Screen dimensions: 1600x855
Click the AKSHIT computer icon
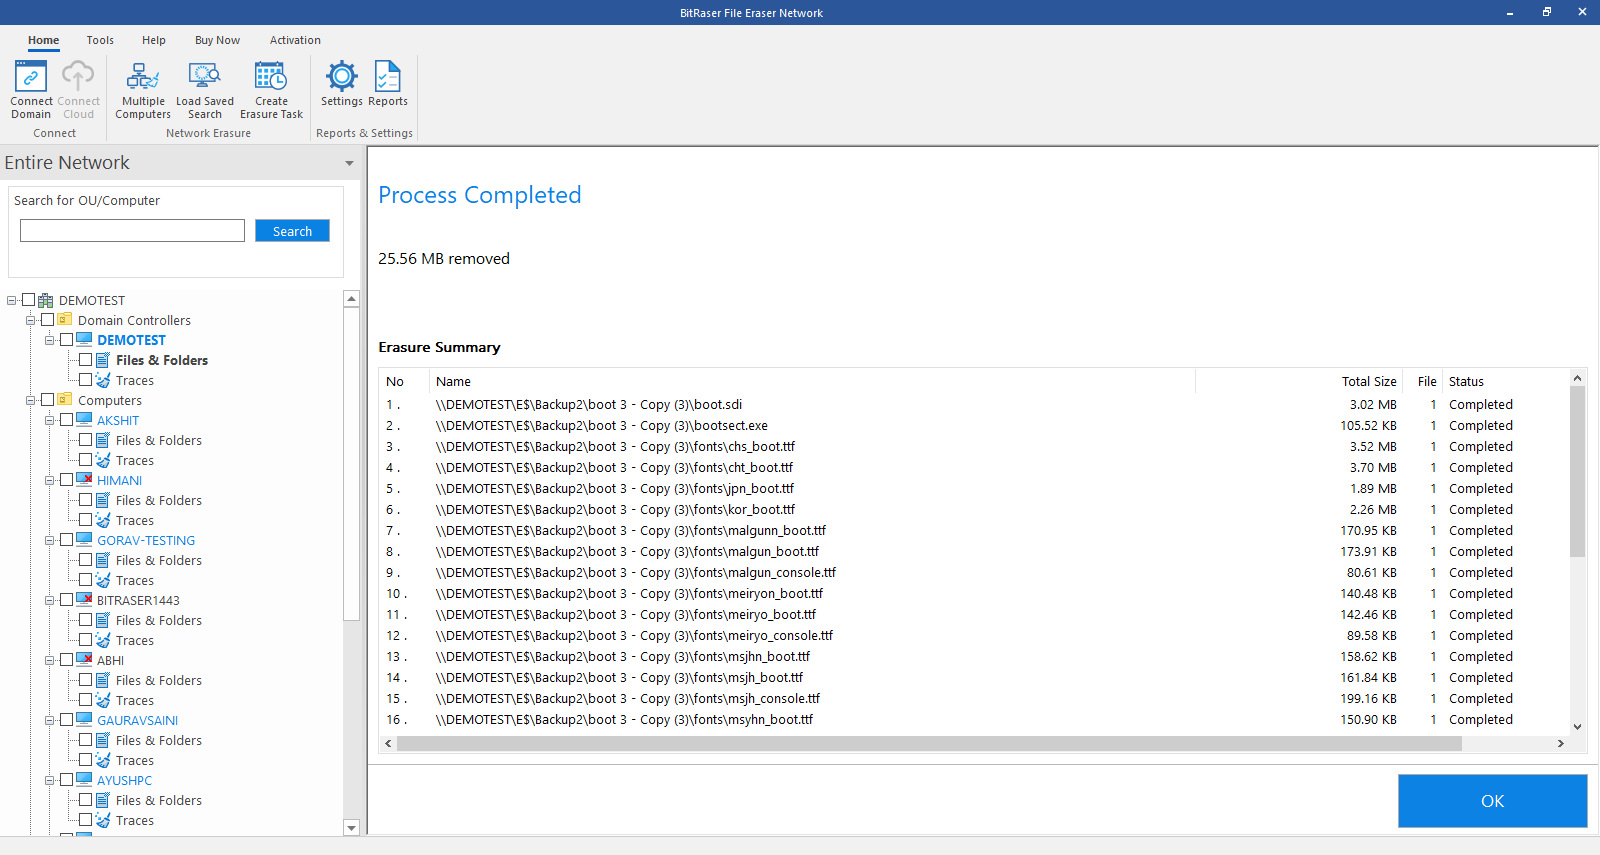[x=84, y=420]
